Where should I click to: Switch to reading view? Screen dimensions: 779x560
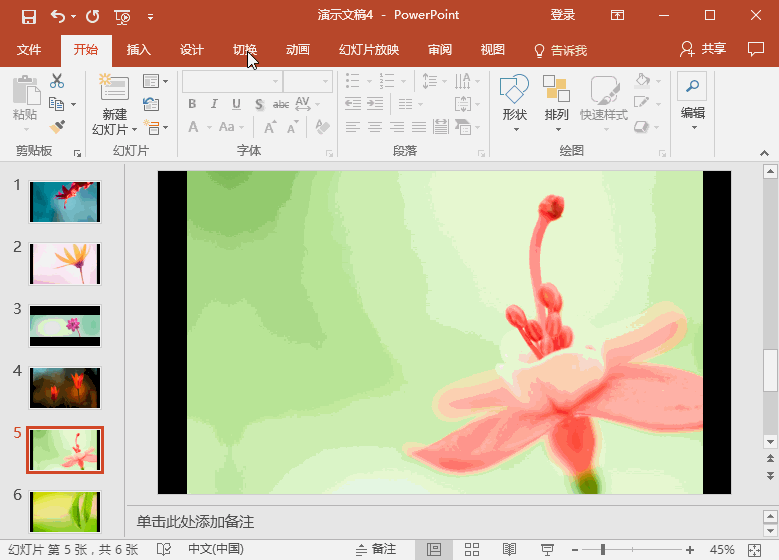[509, 550]
